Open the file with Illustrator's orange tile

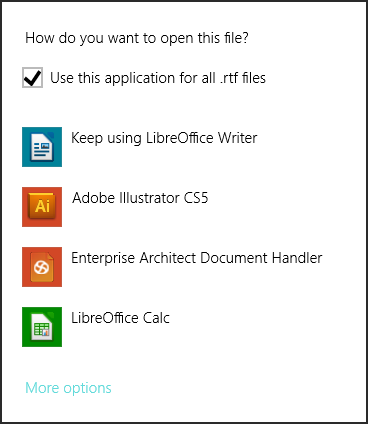42,207
